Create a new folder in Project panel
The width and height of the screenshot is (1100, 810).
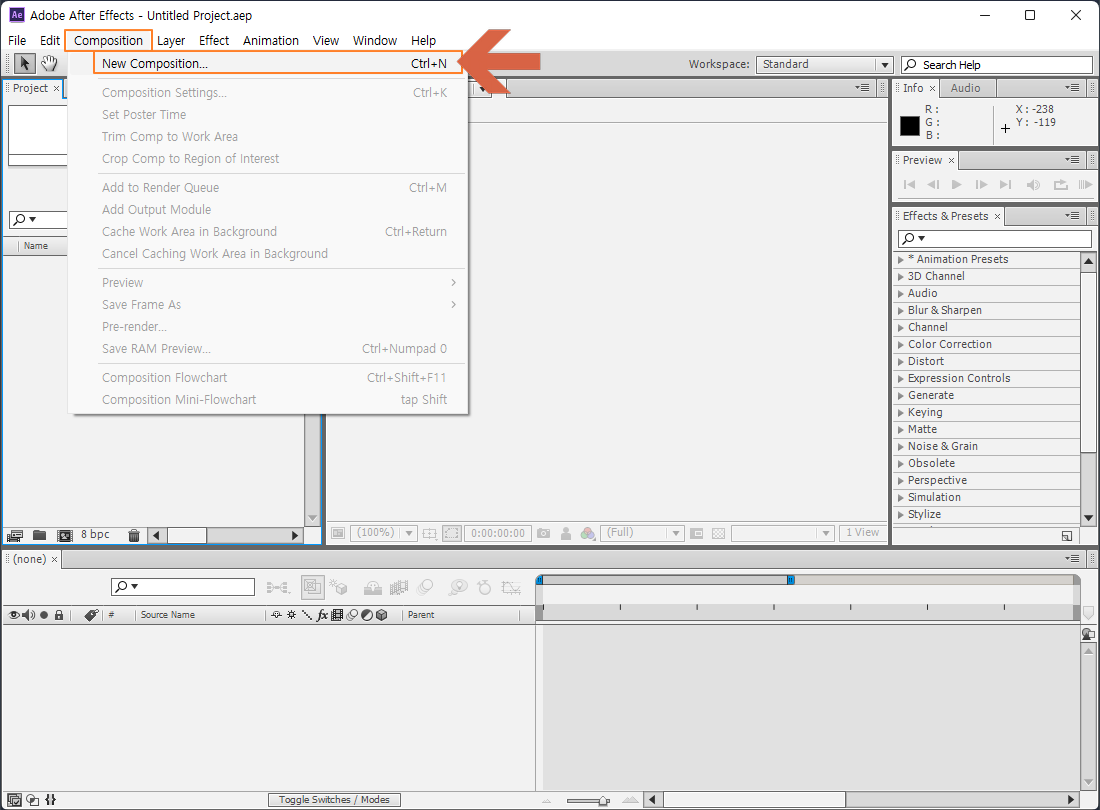pos(40,535)
